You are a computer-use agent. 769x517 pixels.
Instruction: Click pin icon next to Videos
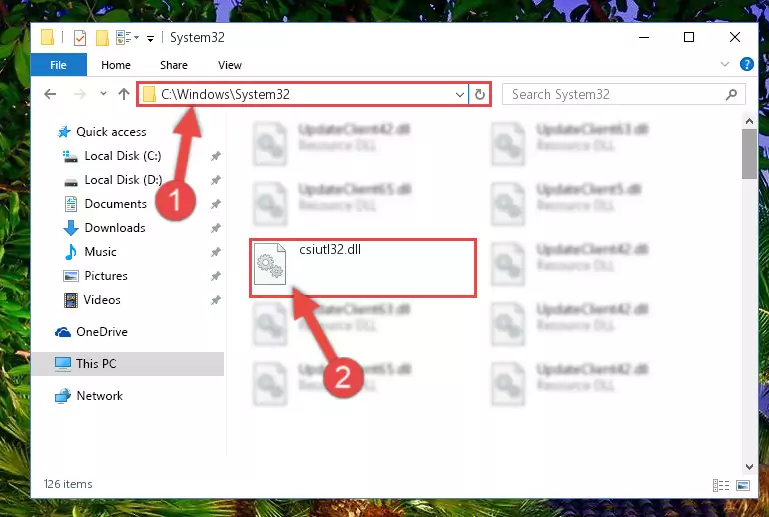pos(215,300)
